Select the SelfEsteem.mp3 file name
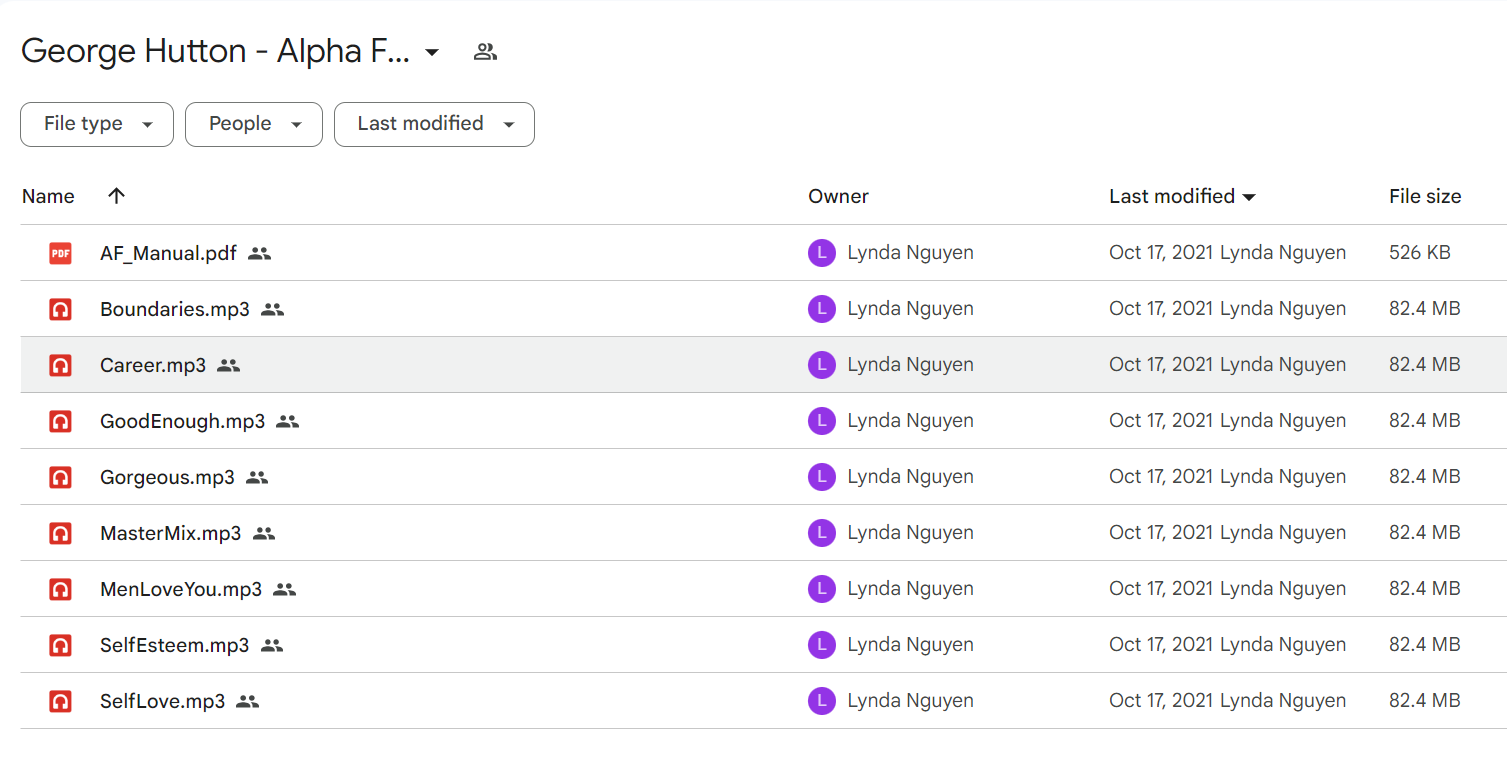This screenshot has width=1507, height=770. point(174,645)
